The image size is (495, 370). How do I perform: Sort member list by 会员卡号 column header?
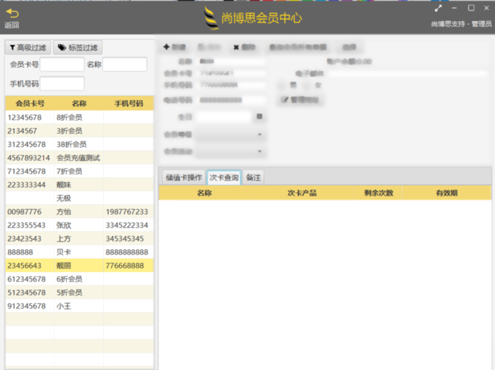tap(30, 104)
